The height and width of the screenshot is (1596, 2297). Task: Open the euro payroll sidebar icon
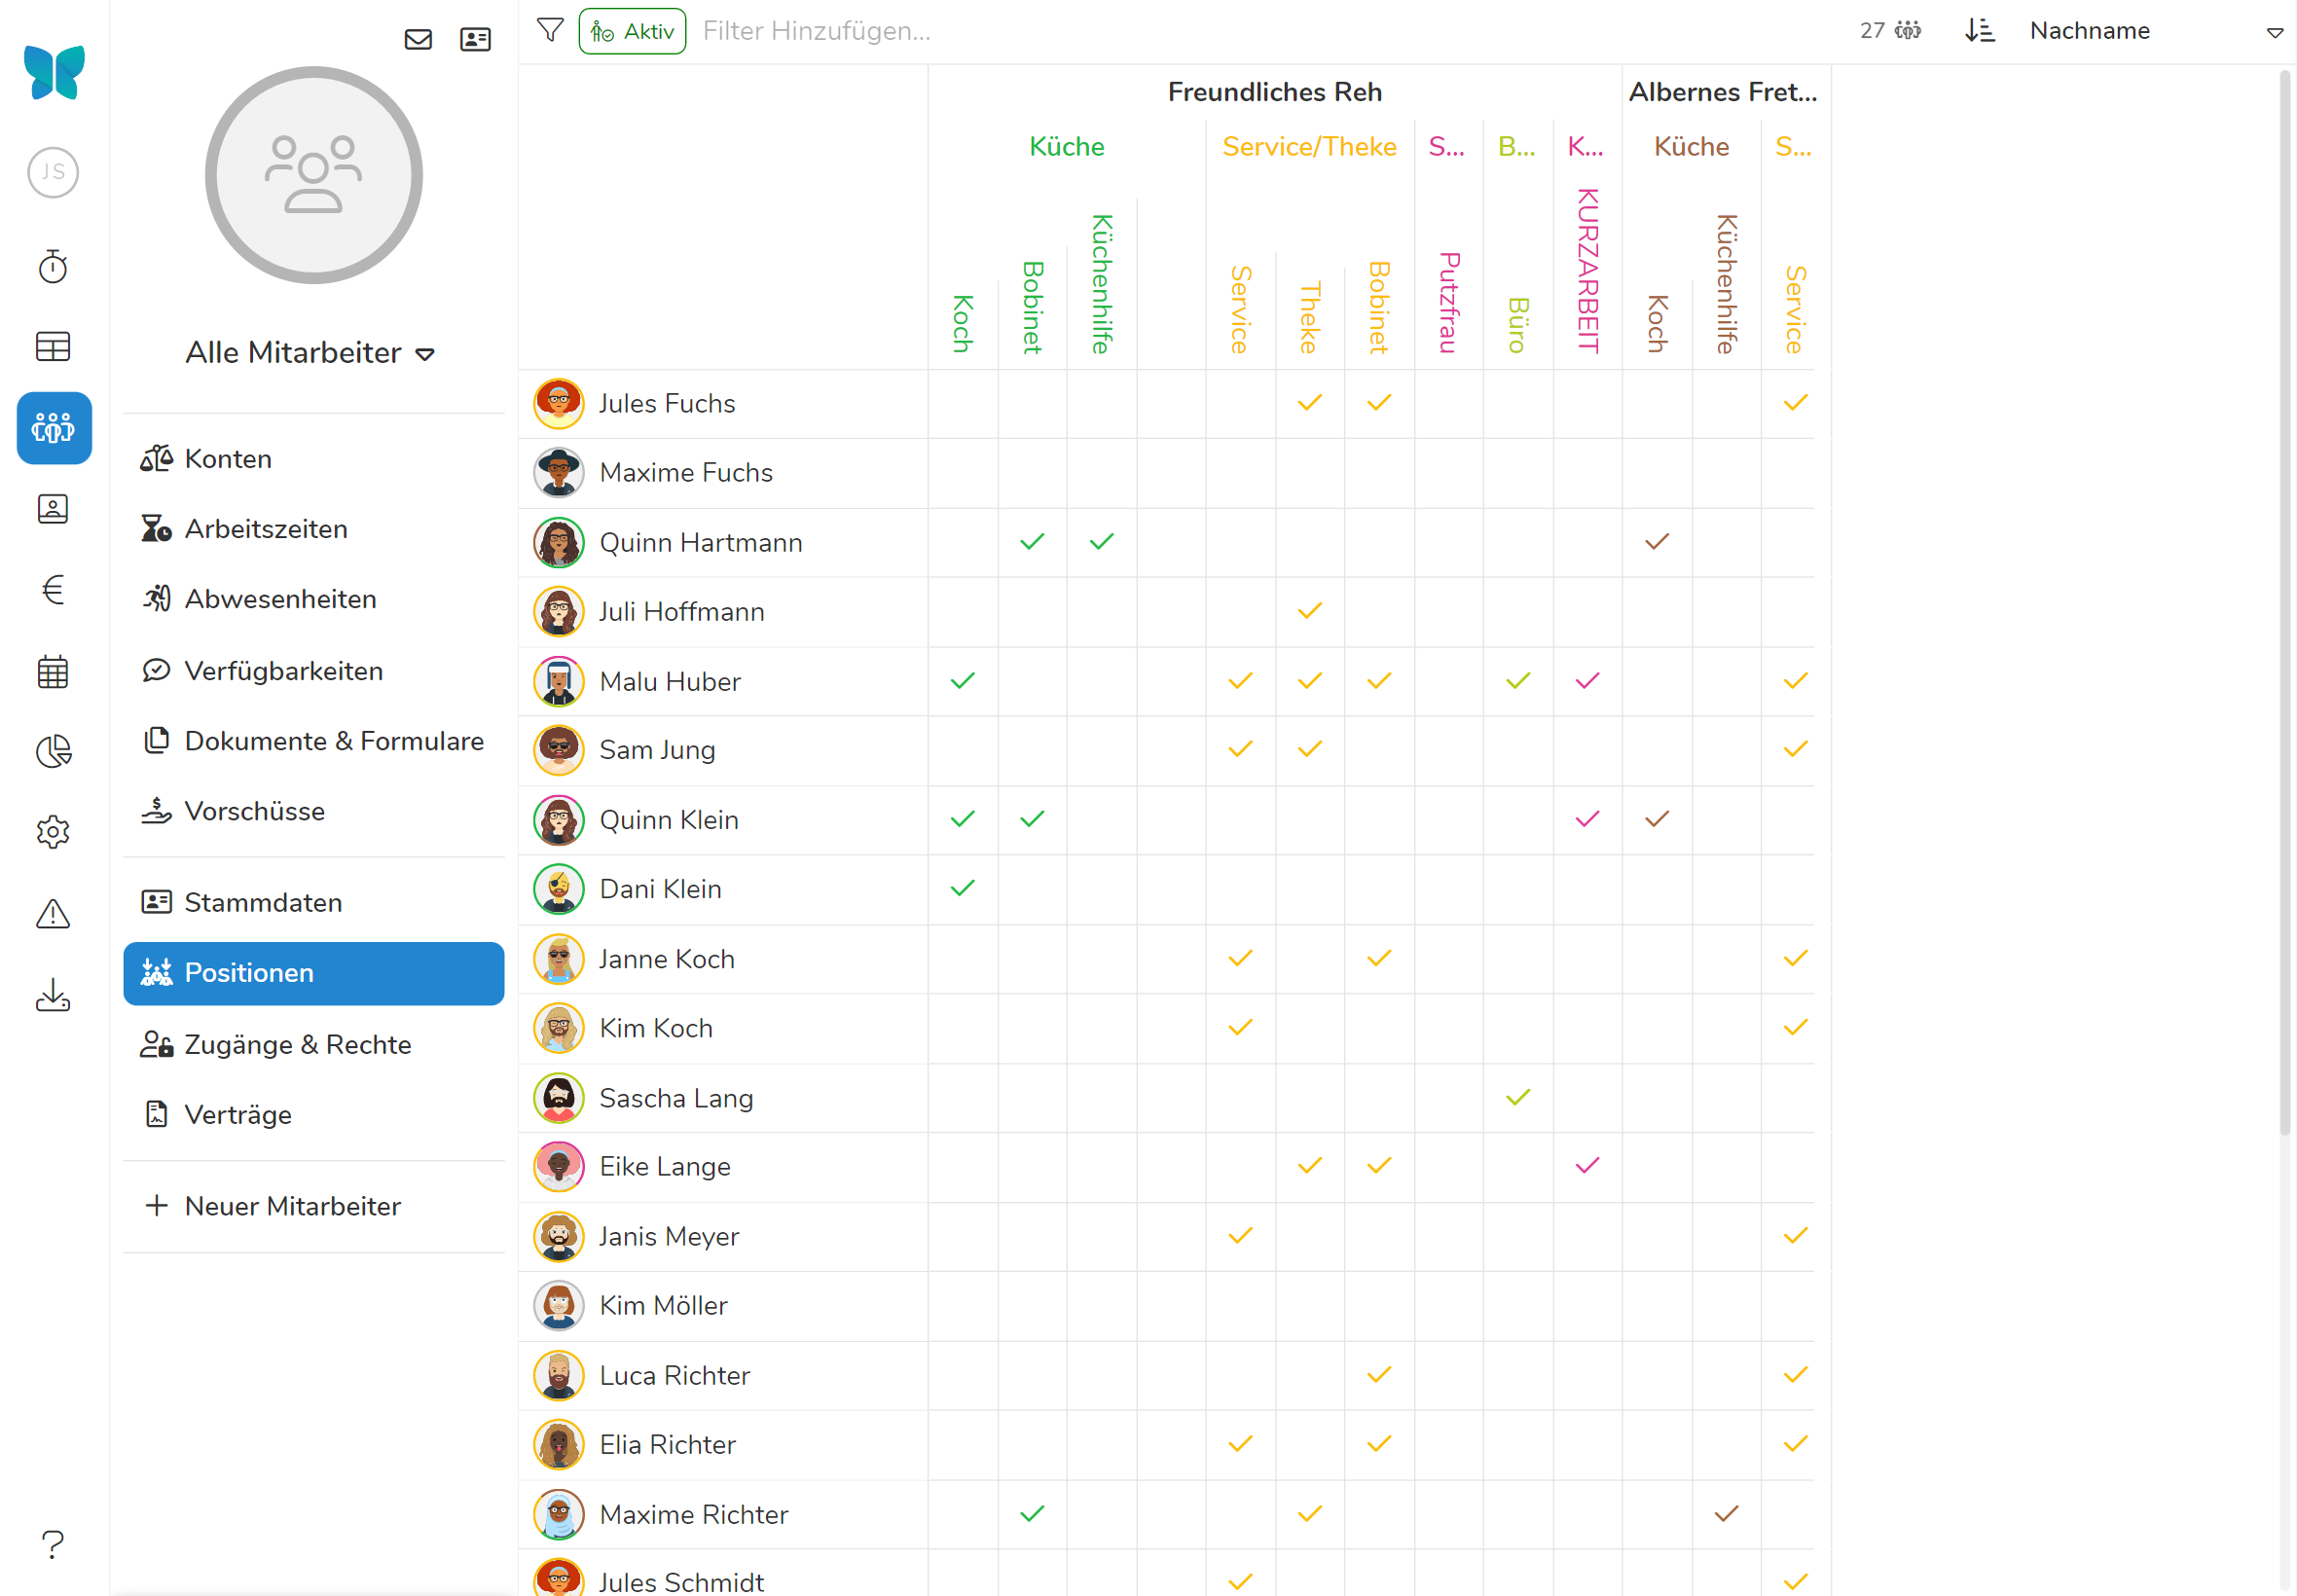53,590
